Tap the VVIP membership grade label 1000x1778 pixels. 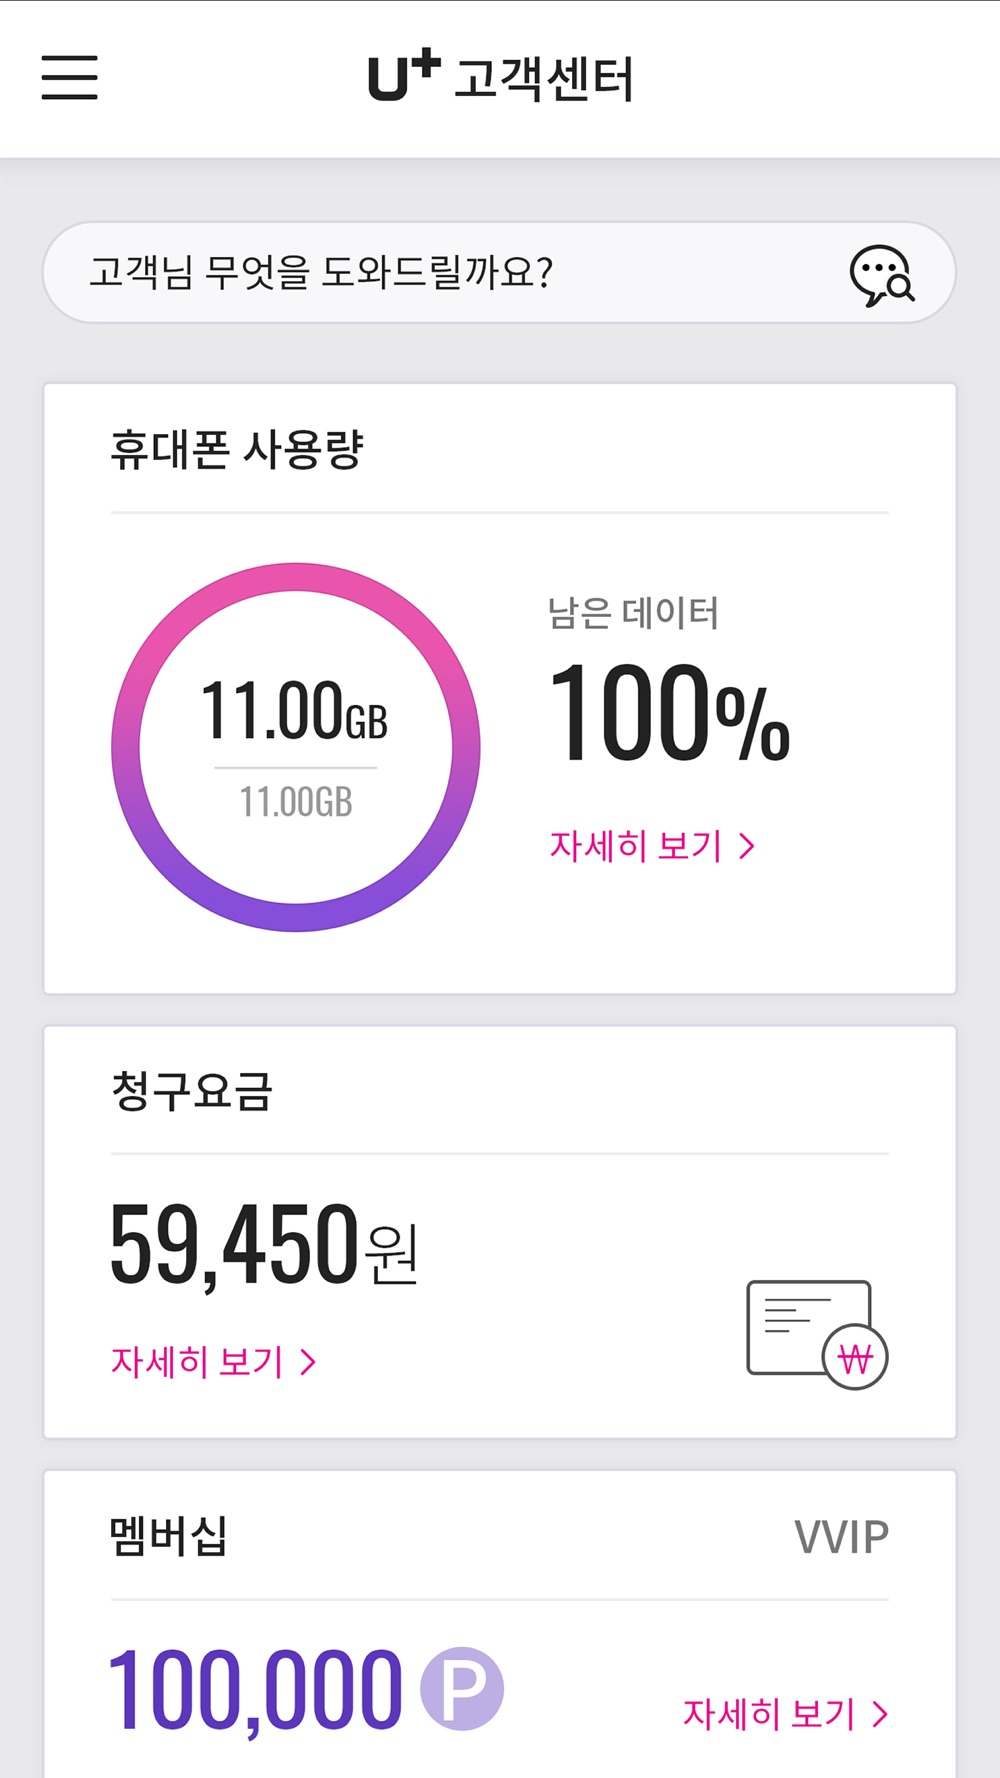841,1537
